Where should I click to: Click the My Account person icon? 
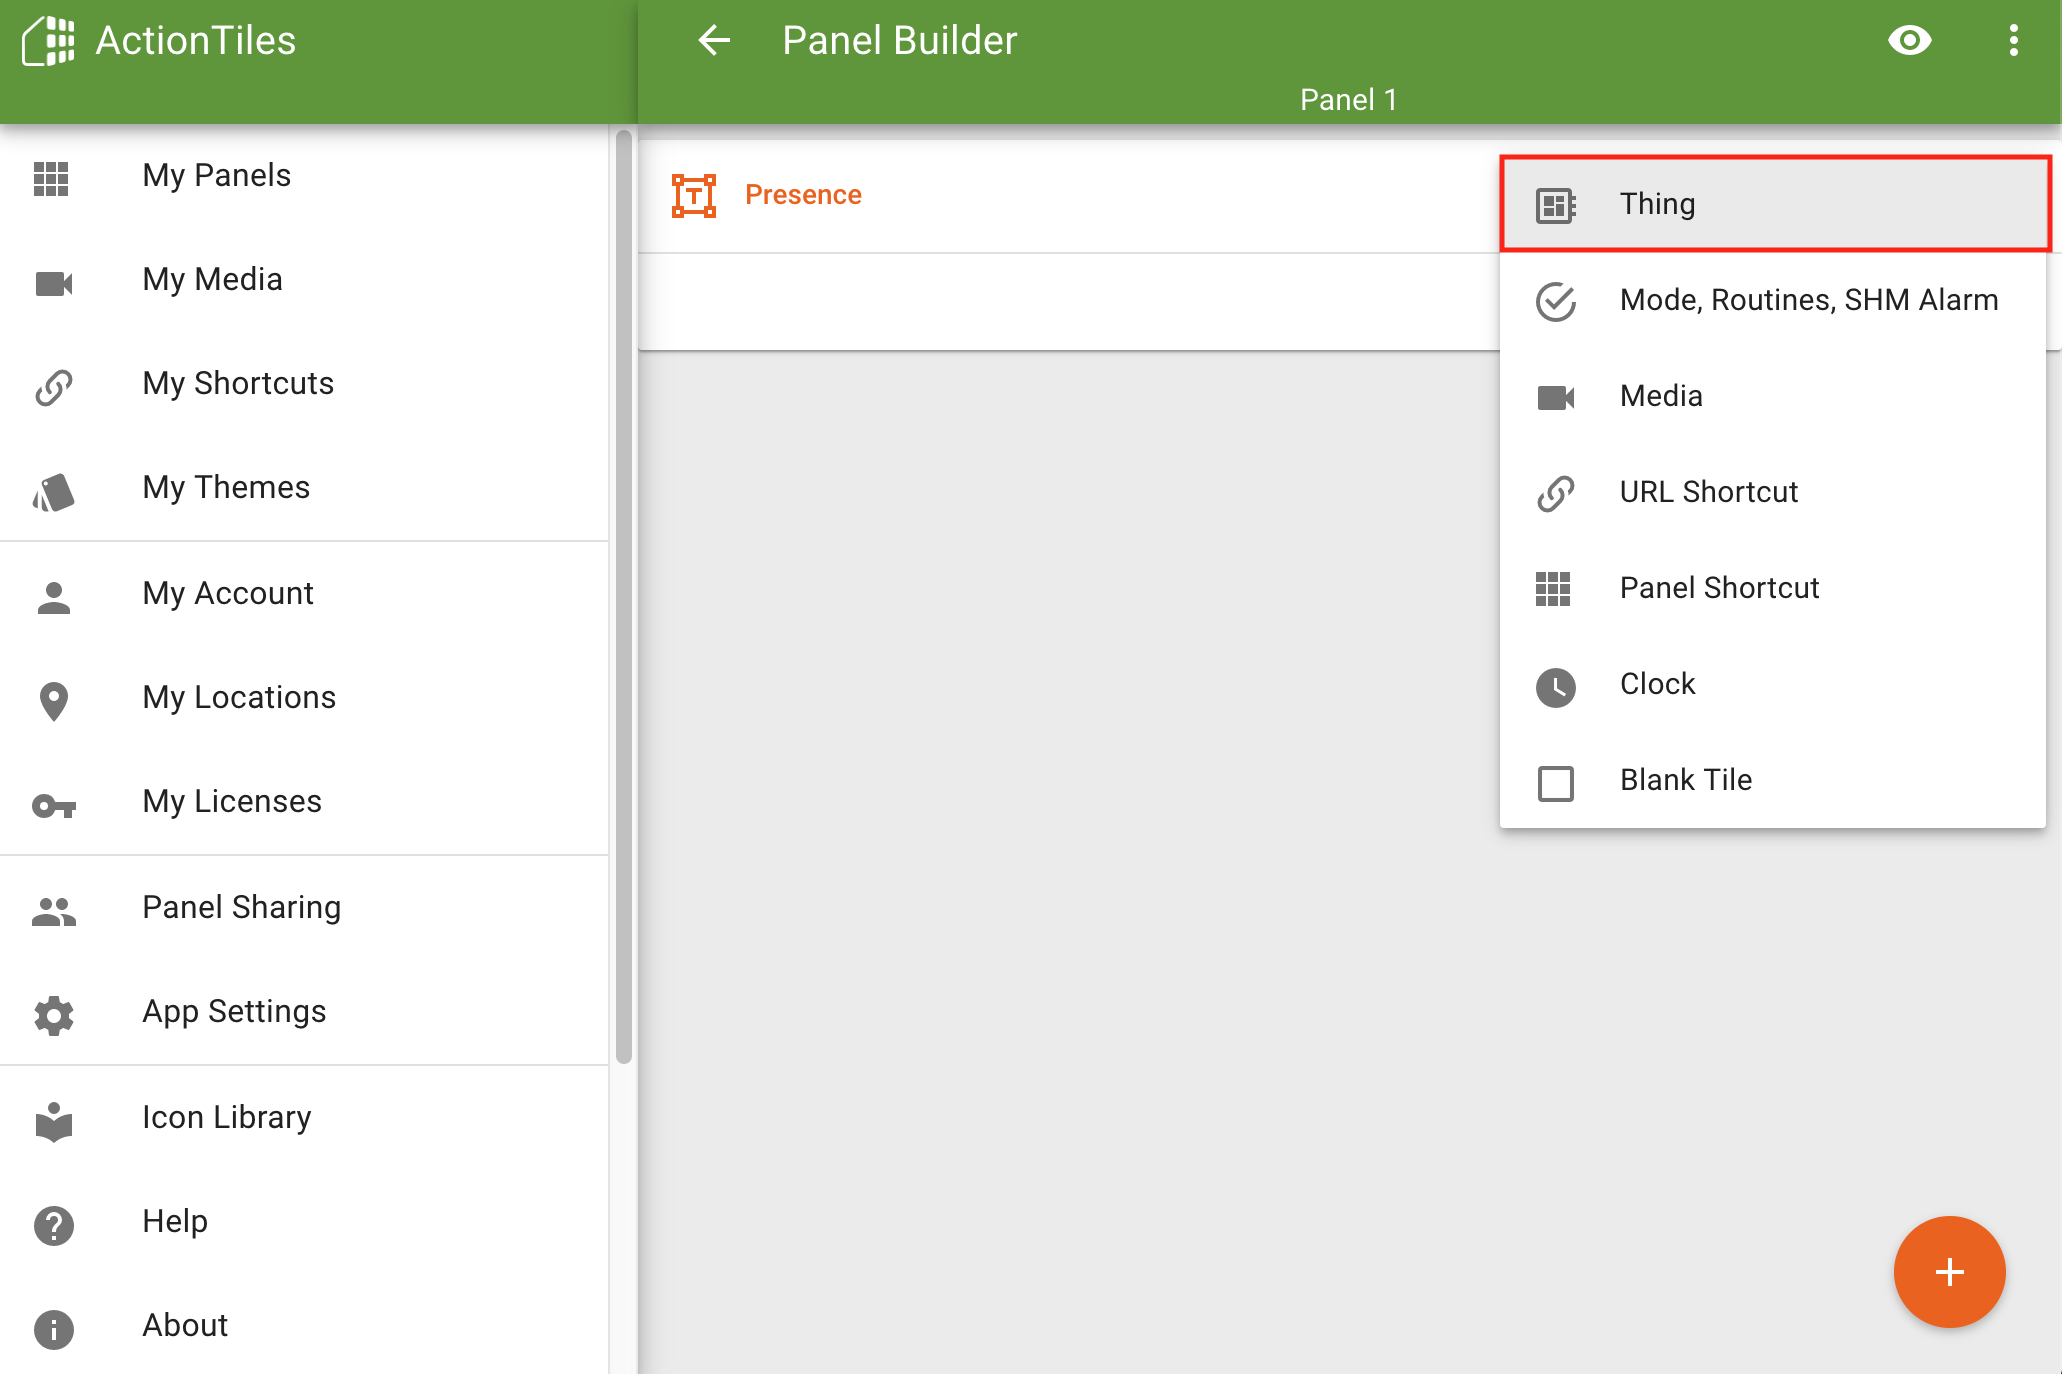(x=54, y=598)
